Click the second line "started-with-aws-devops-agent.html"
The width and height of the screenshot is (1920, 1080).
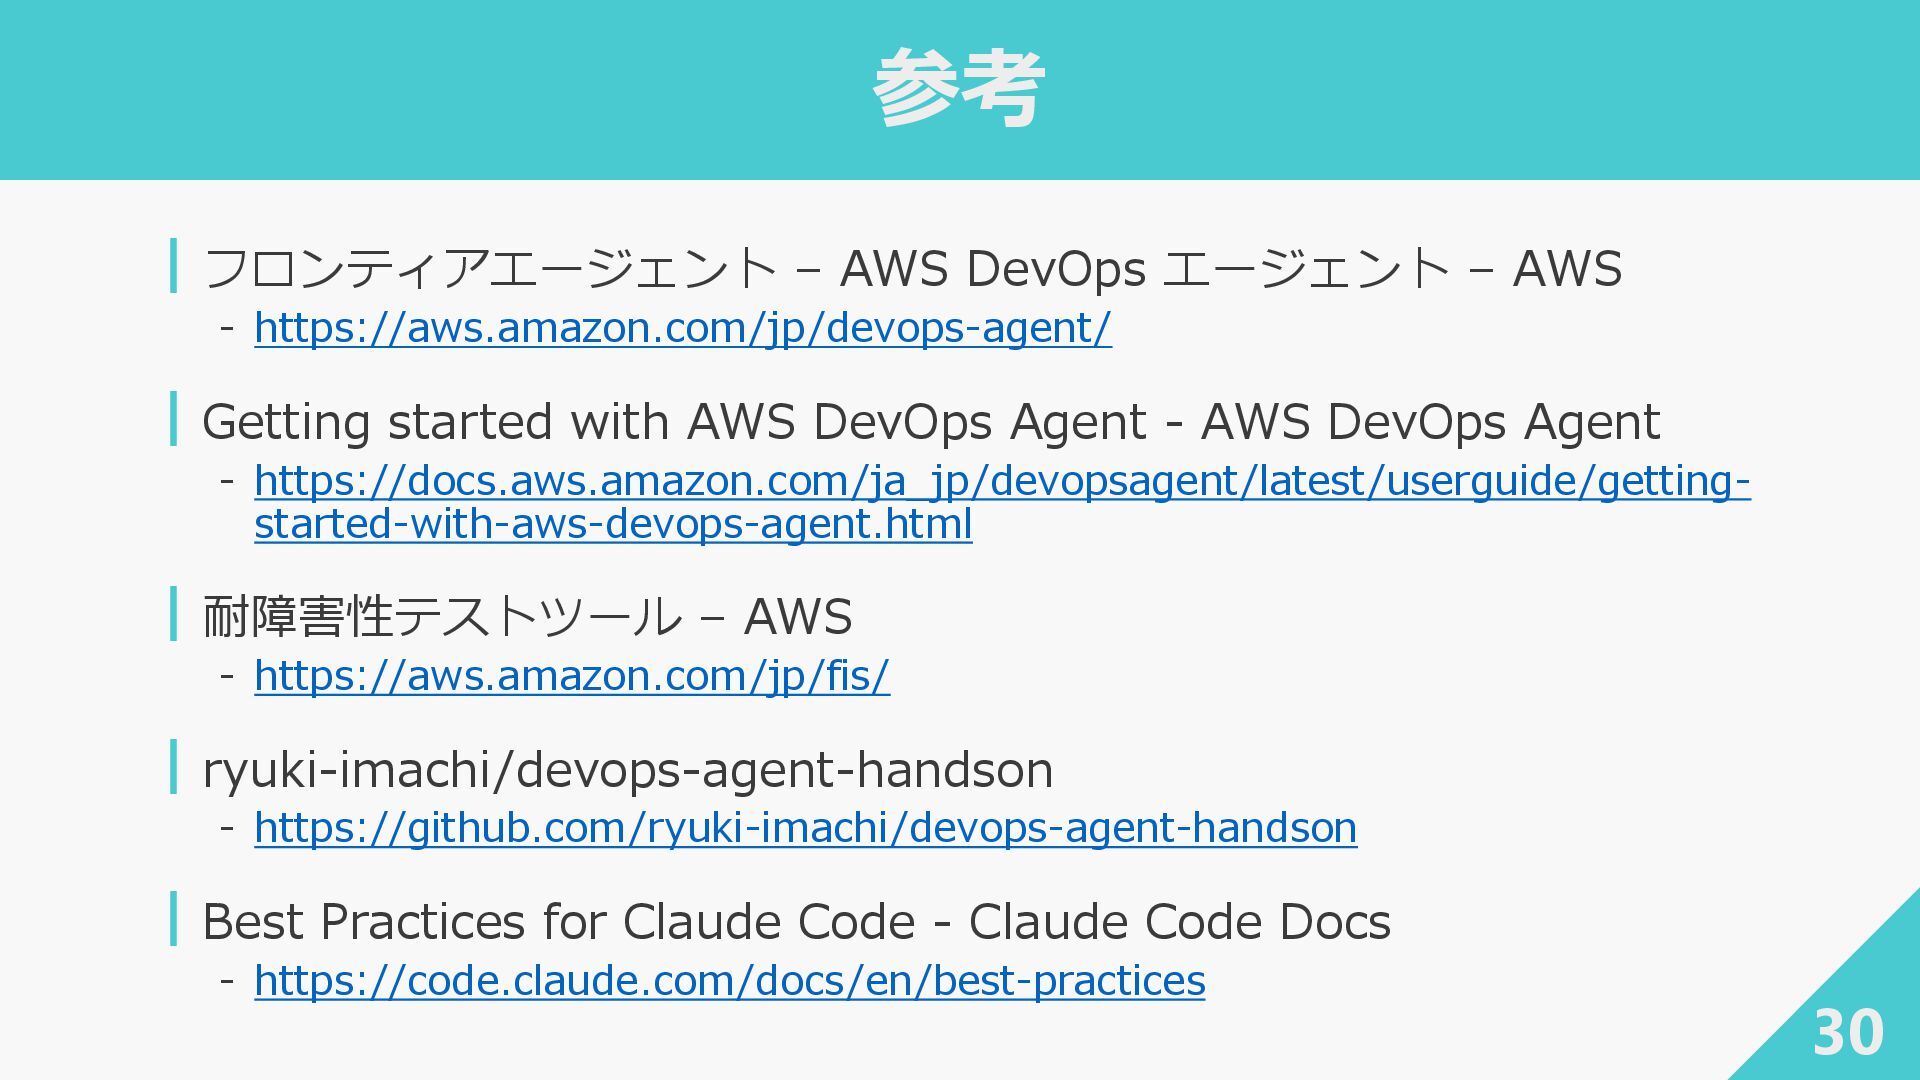(613, 524)
